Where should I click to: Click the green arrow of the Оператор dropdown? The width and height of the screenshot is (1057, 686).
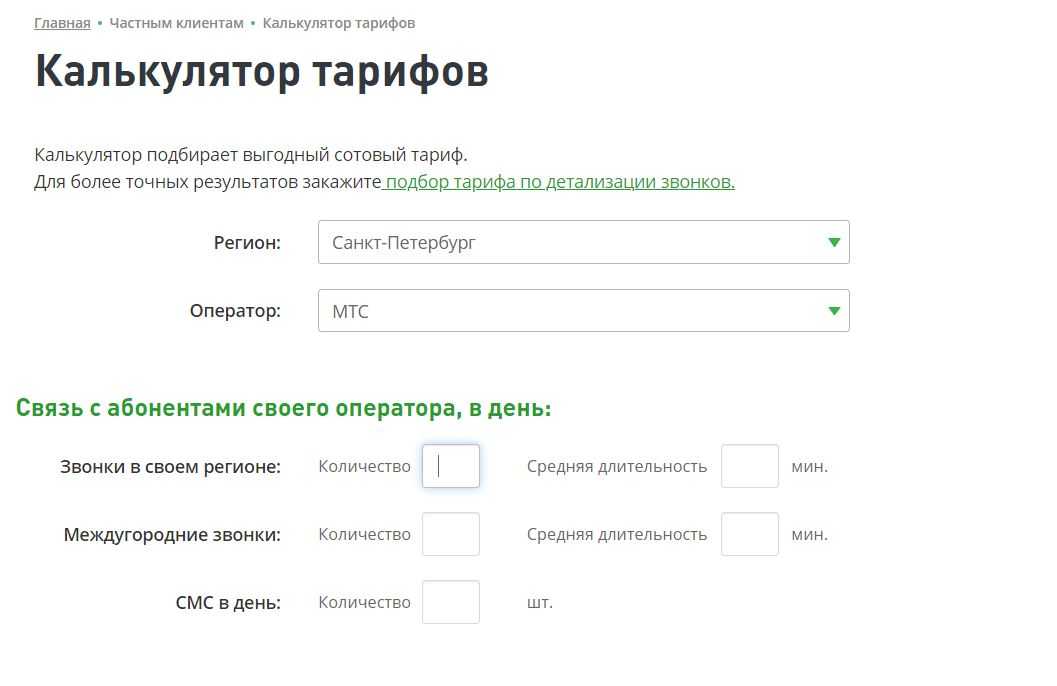(834, 311)
